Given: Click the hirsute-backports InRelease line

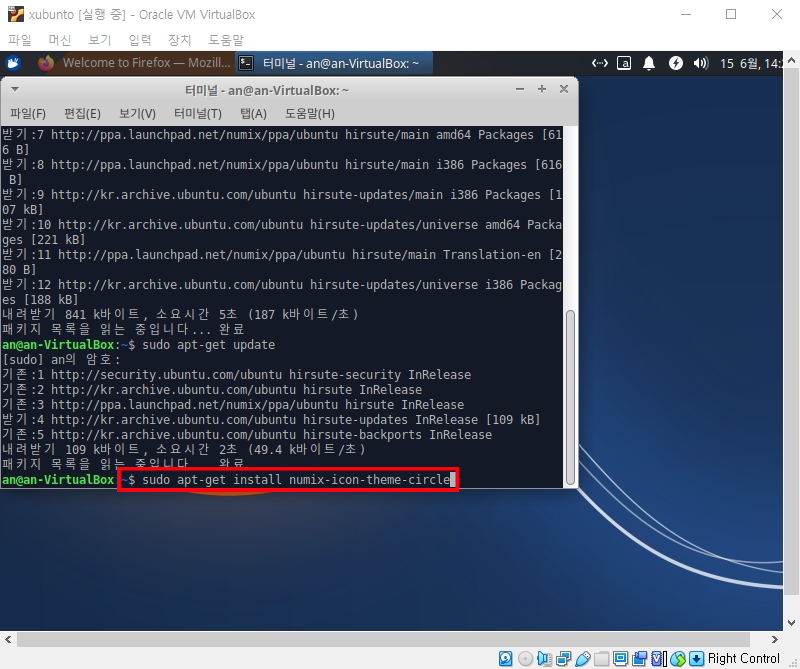Looking at the screenshot, I should pos(247,435).
